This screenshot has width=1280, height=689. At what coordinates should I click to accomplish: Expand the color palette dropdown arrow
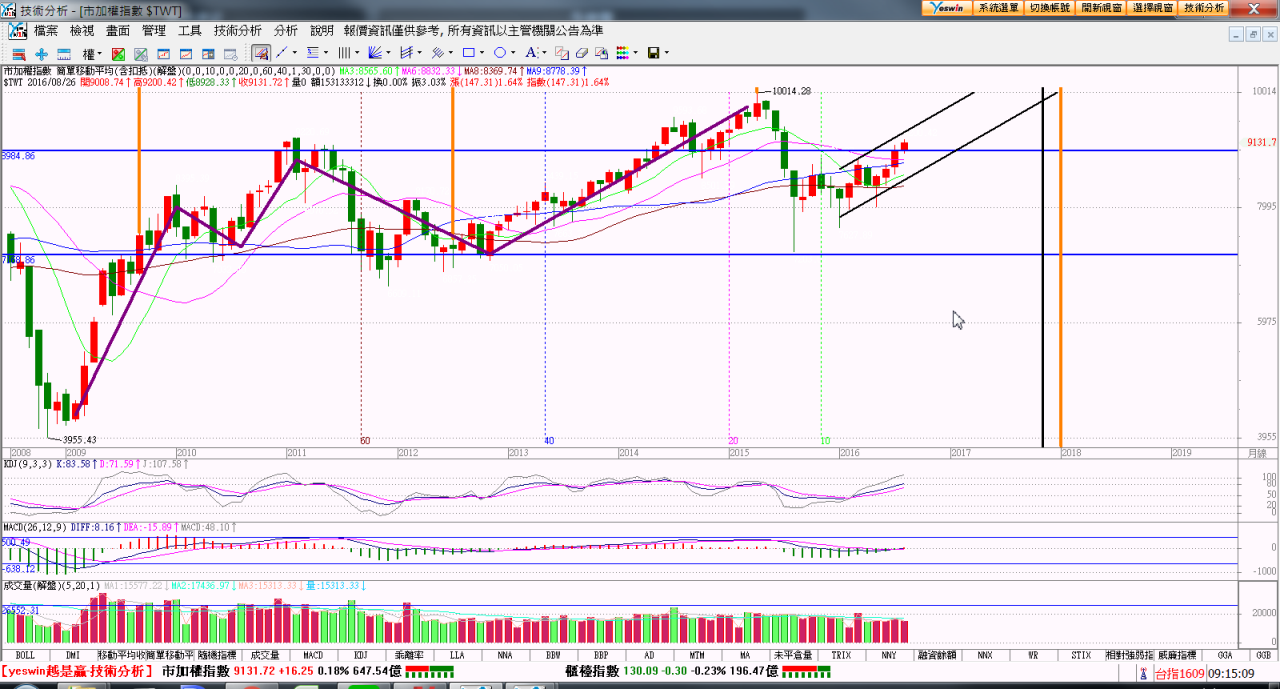(x=635, y=53)
